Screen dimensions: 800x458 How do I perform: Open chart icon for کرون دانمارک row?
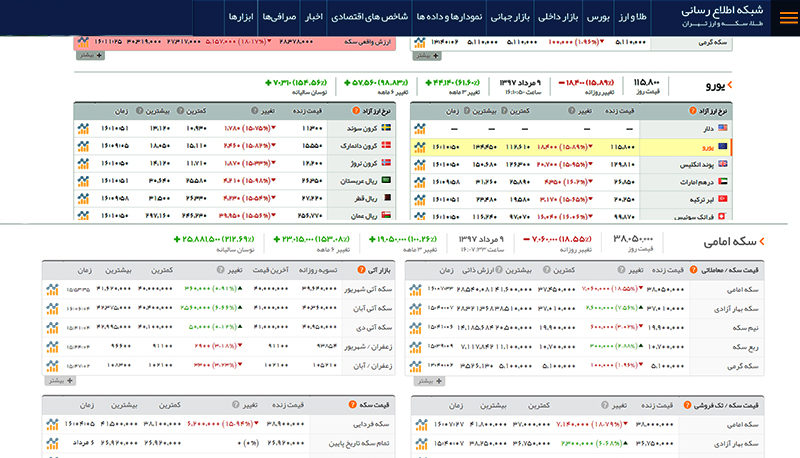click(83, 146)
